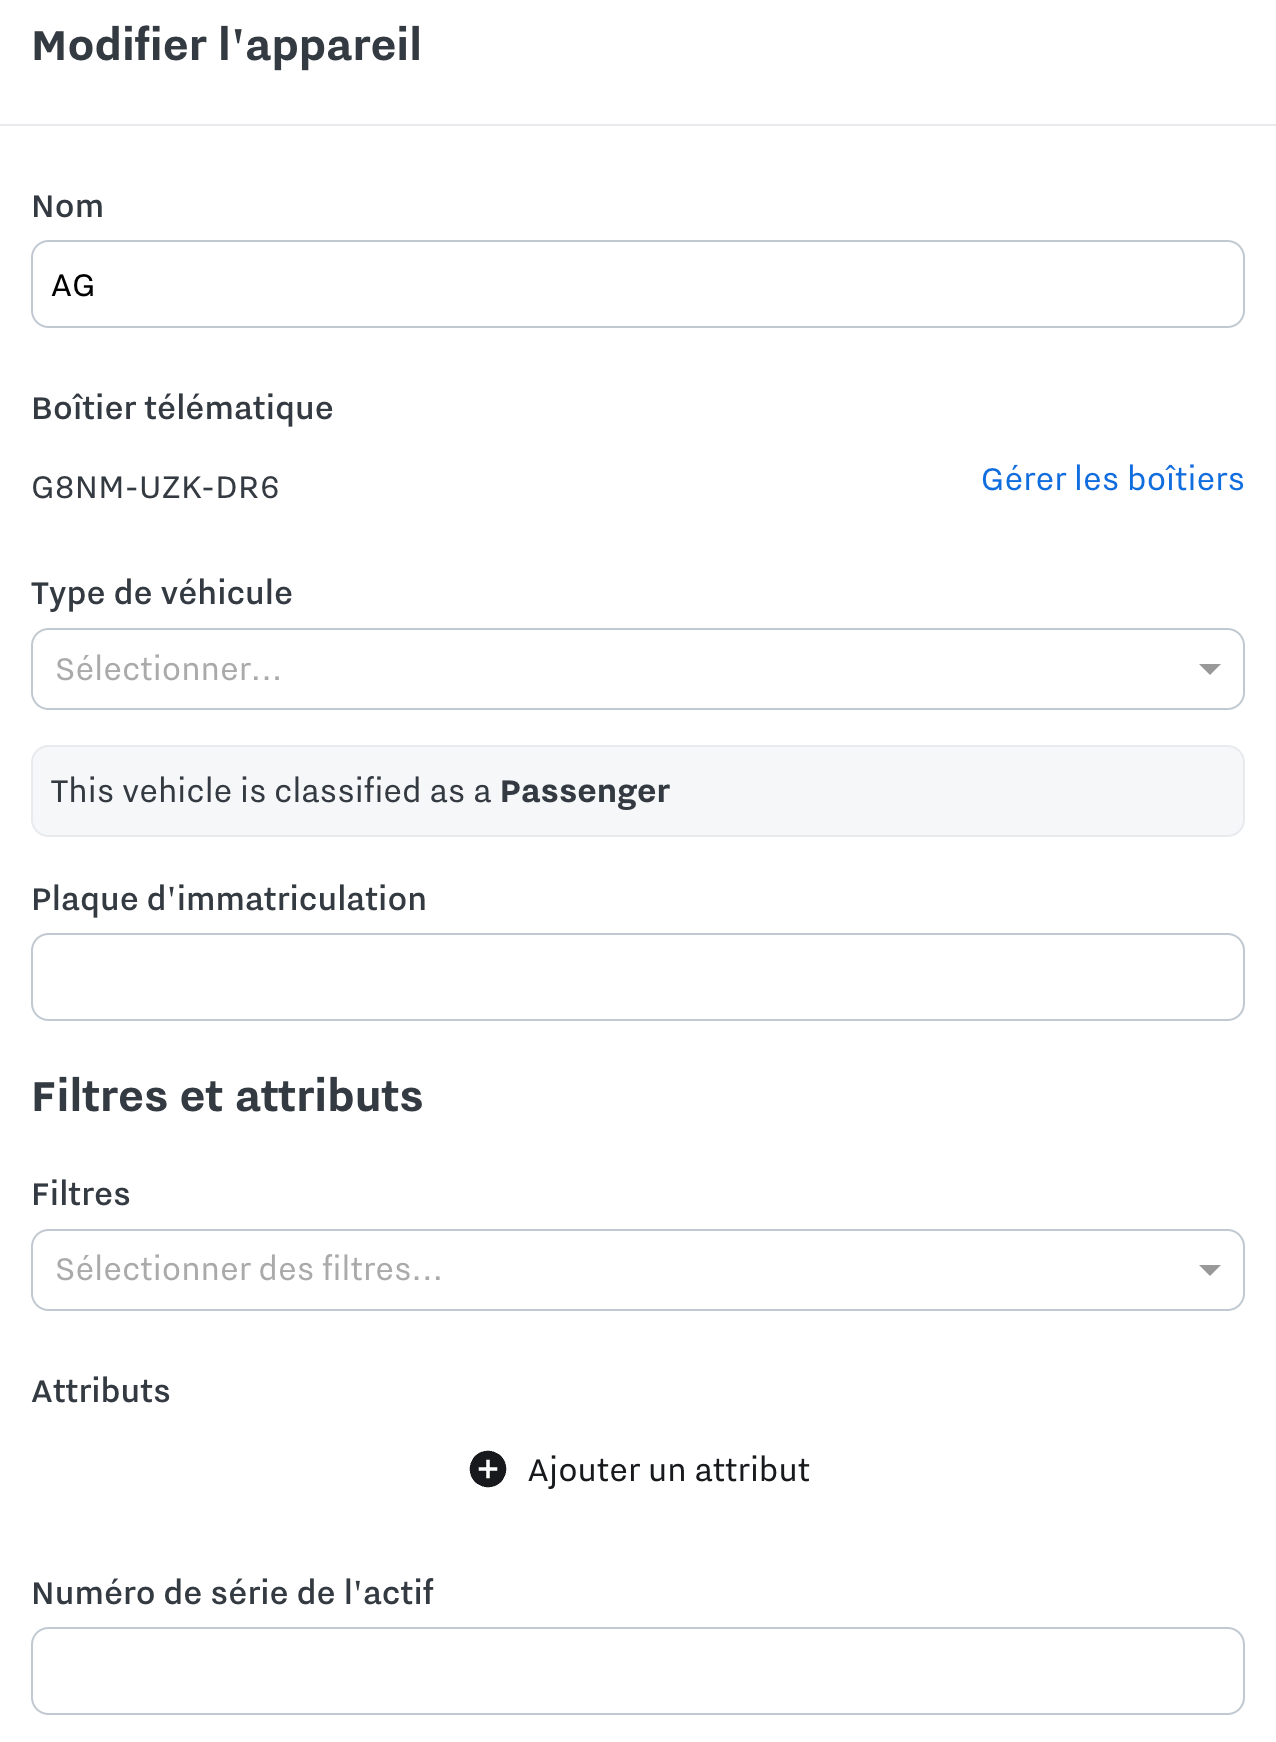Image resolution: width=1276 pixels, height=1742 pixels.
Task: Click the Modifier l'appareil heading
Action: pos(227,46)
